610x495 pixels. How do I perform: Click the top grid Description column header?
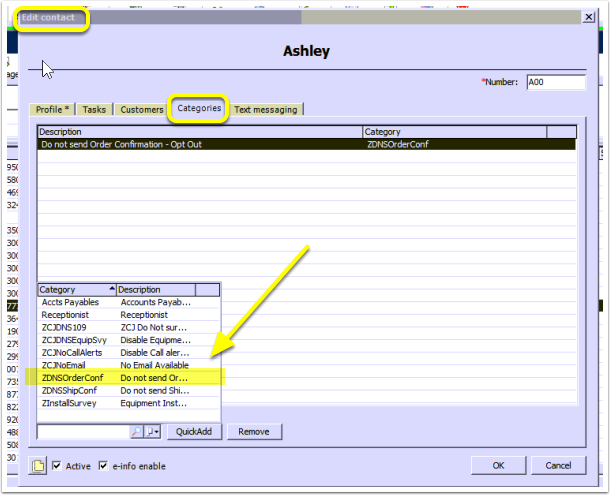pos(200,132)
